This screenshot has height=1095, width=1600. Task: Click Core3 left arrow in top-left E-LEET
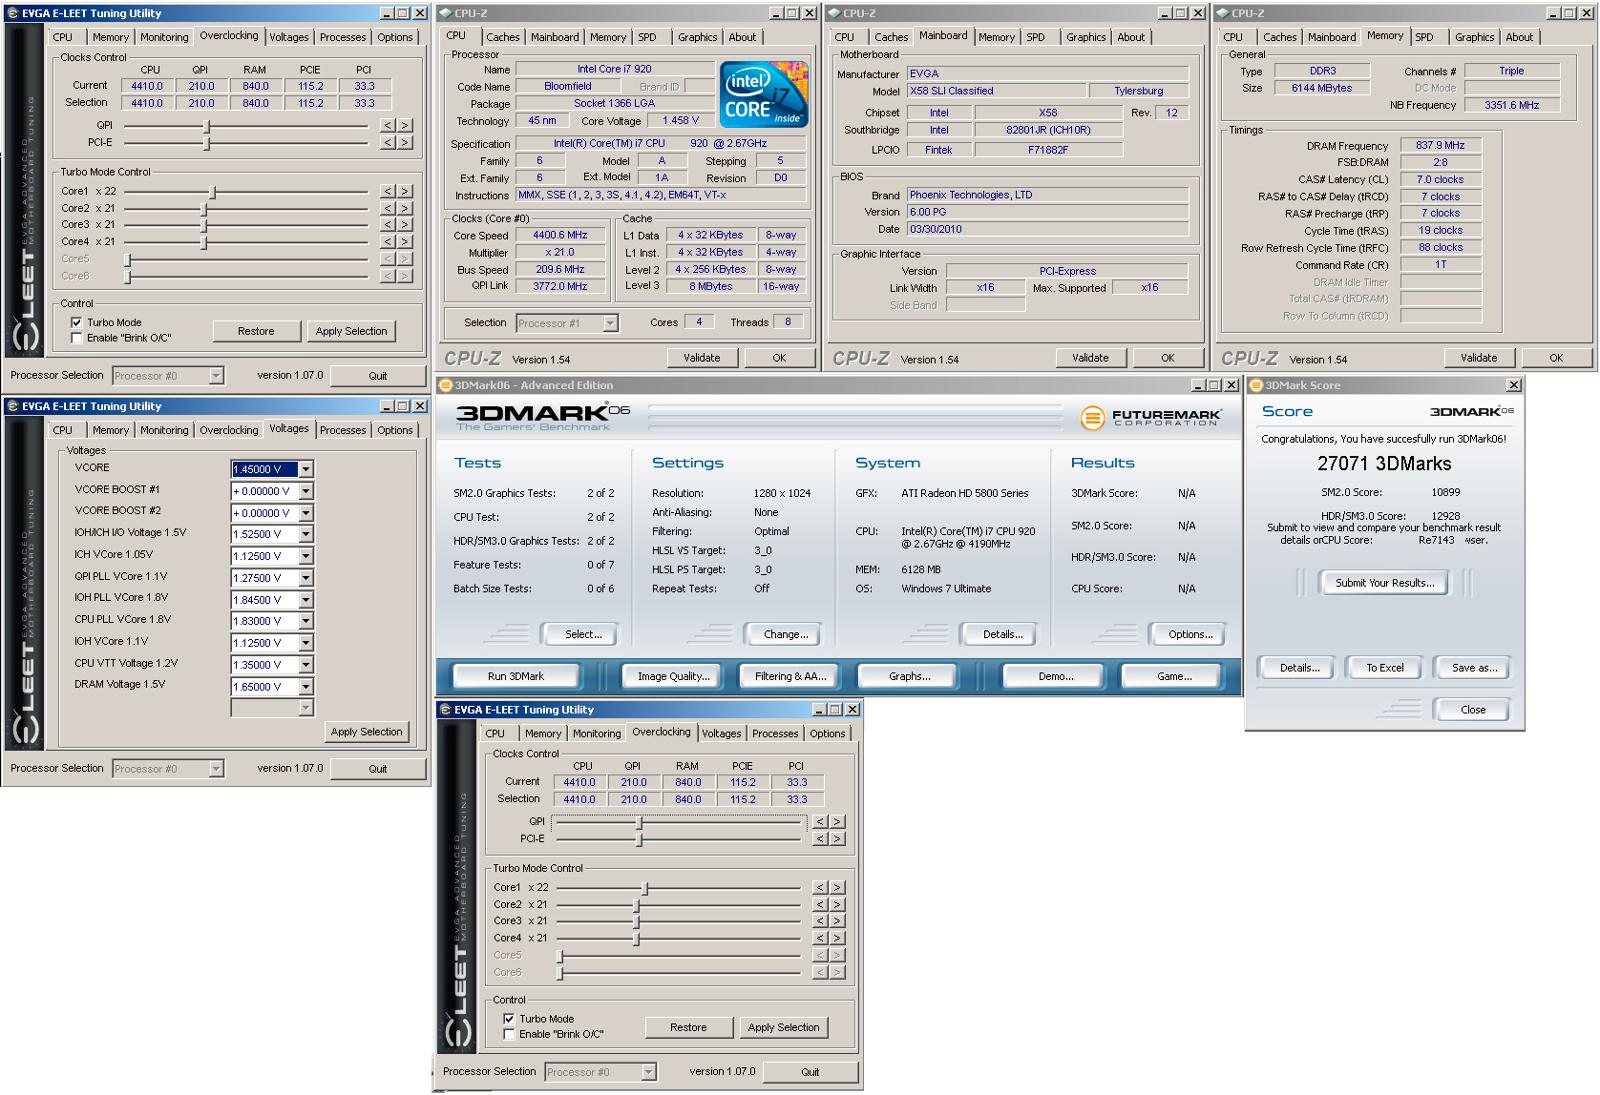tap(388, 225)
